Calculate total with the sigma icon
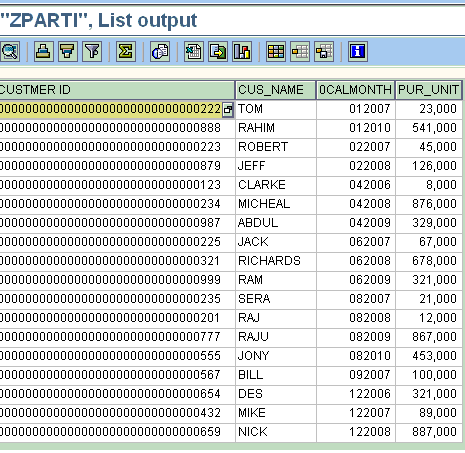The height and width of the screenshot is (453, 465). coord(126,52)
